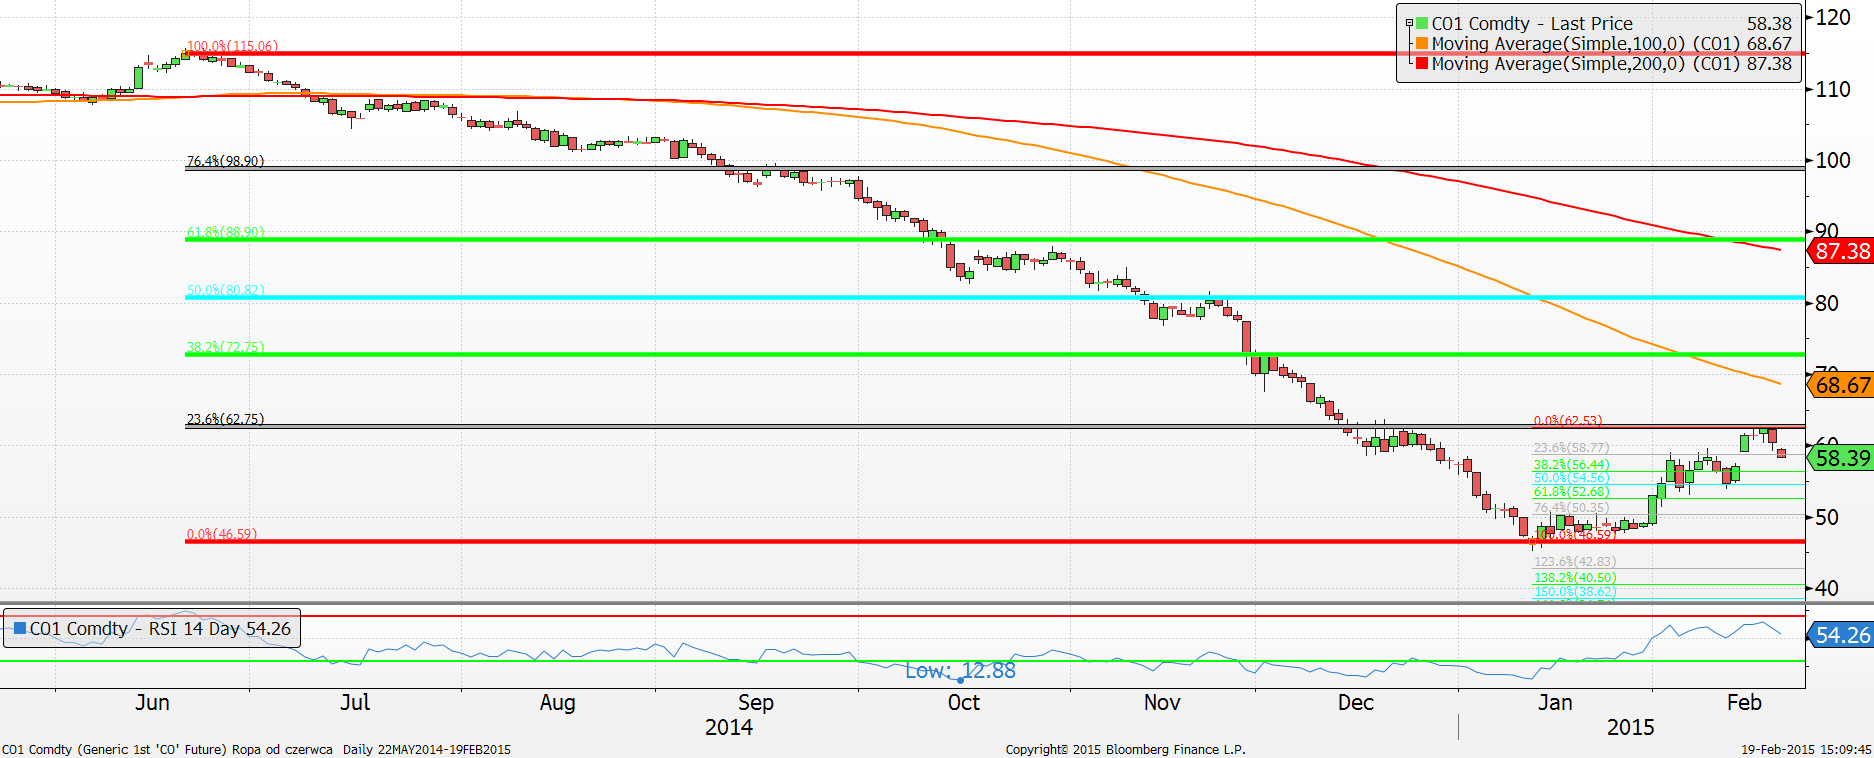Click the Sep label on time axis

tap(756, 703)
